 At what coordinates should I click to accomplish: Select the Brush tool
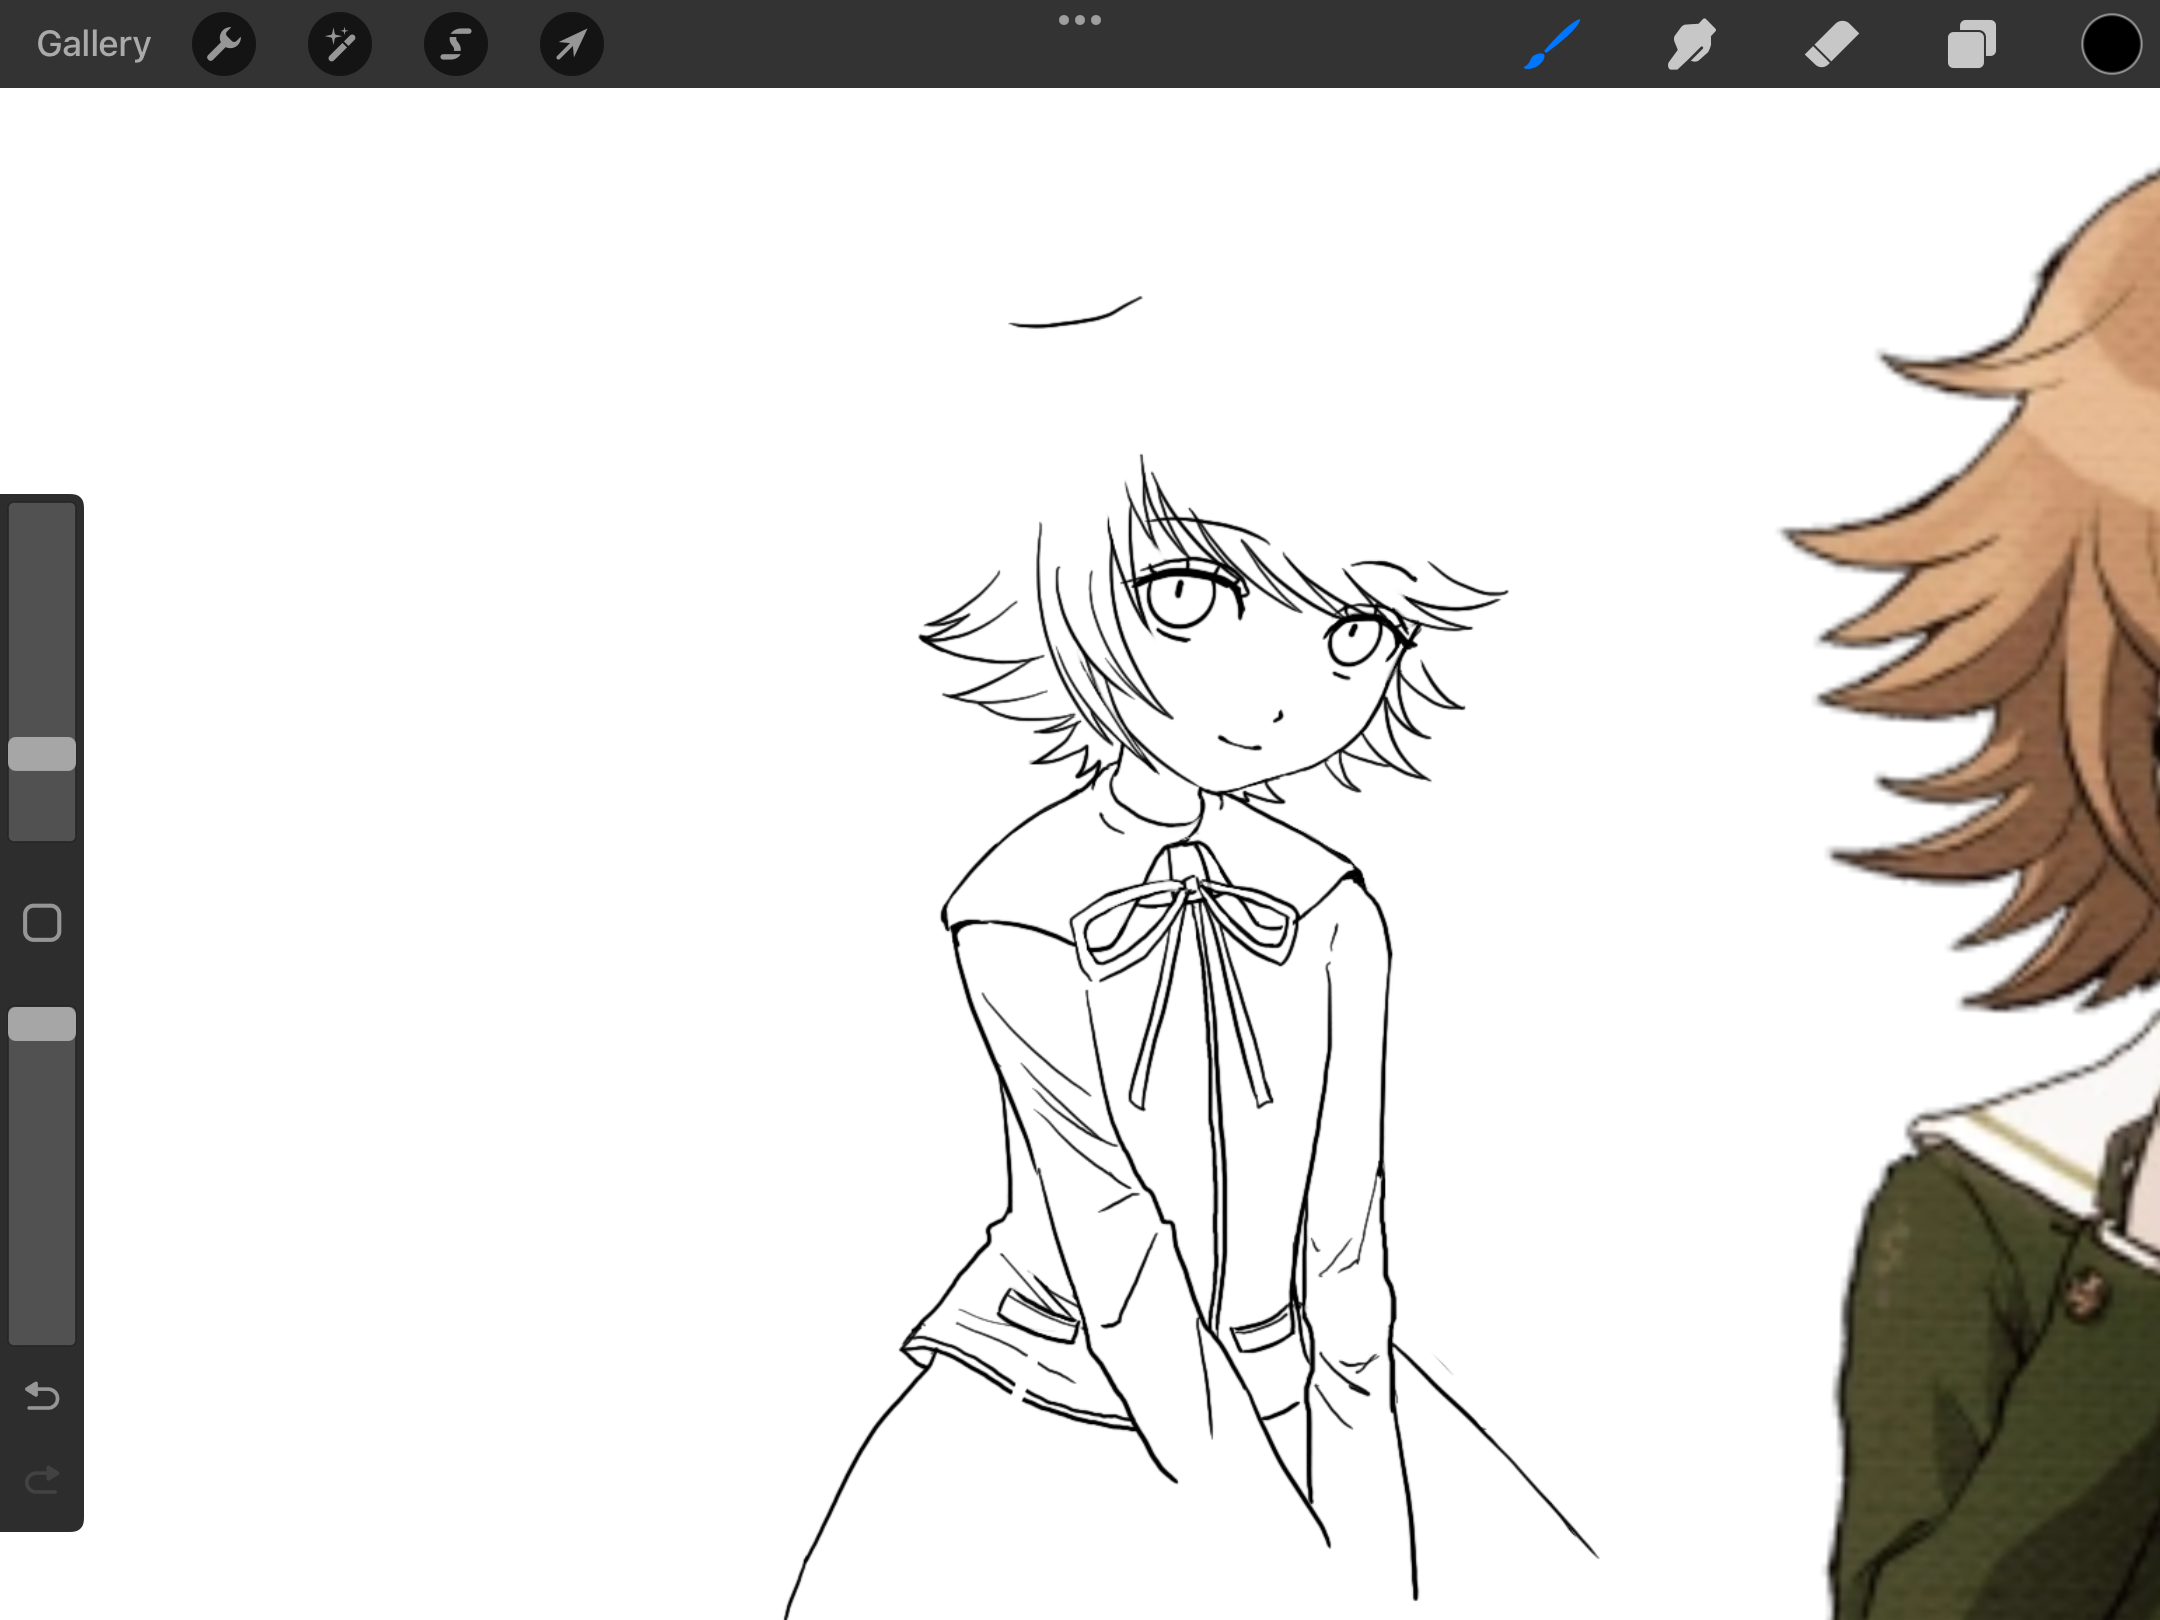1552,44
